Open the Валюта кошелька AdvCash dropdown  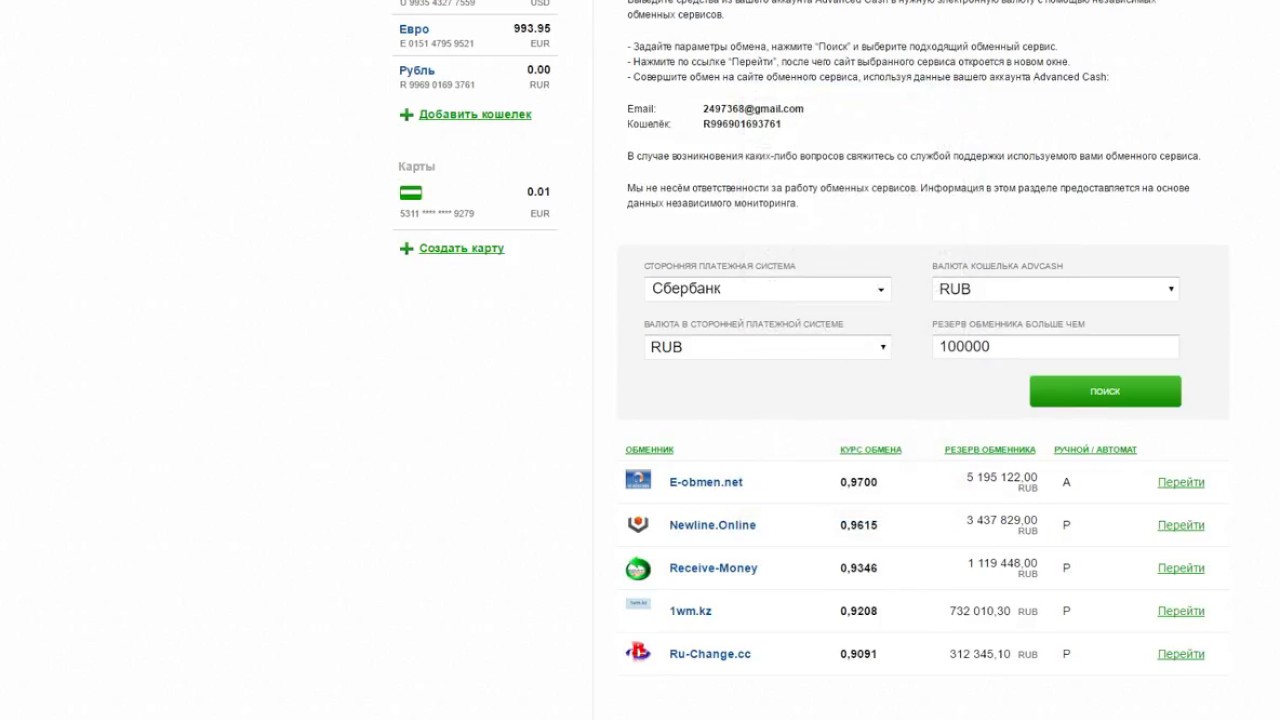coord(1055,289)
